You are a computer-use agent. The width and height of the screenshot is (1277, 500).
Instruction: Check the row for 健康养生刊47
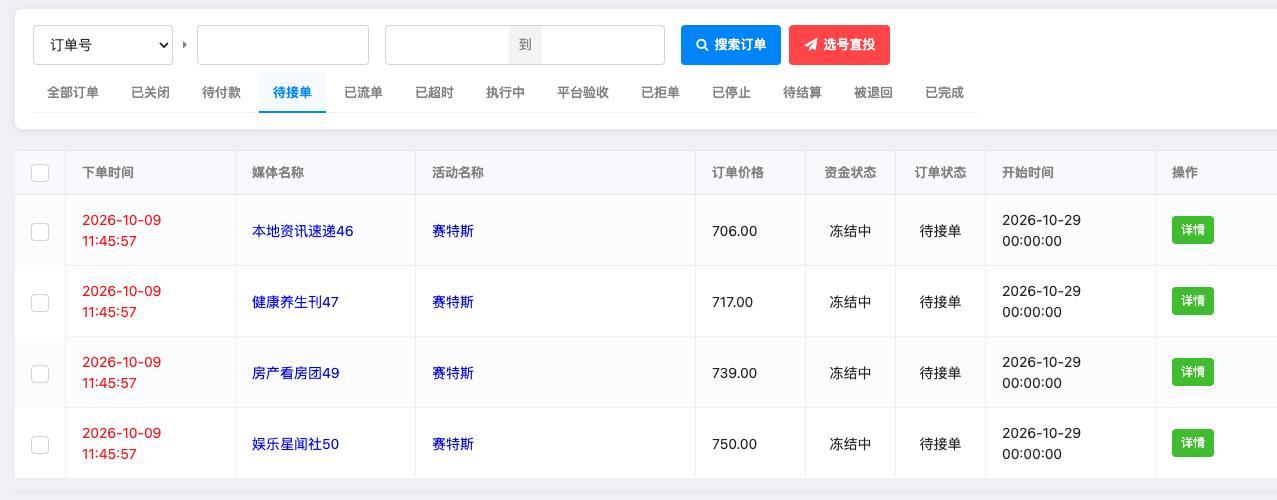pos(40,302)
